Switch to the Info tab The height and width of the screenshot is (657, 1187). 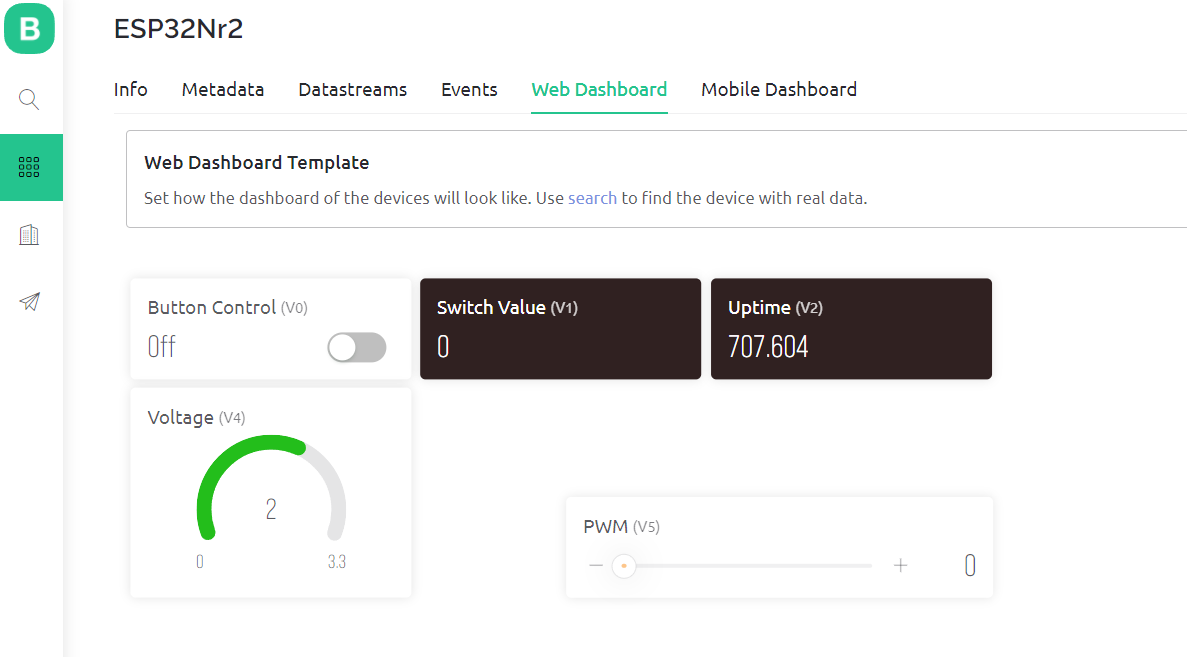[x=130, y=90]
